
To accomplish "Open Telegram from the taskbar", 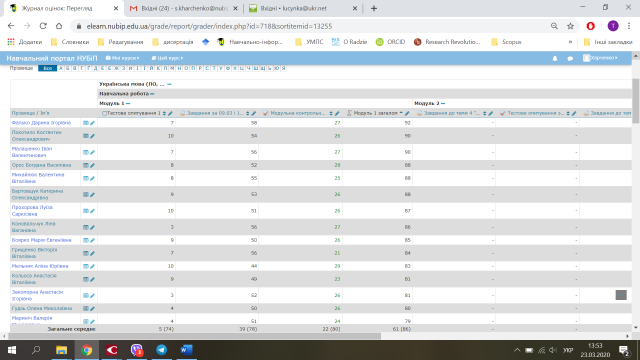I will coord(162,350).
